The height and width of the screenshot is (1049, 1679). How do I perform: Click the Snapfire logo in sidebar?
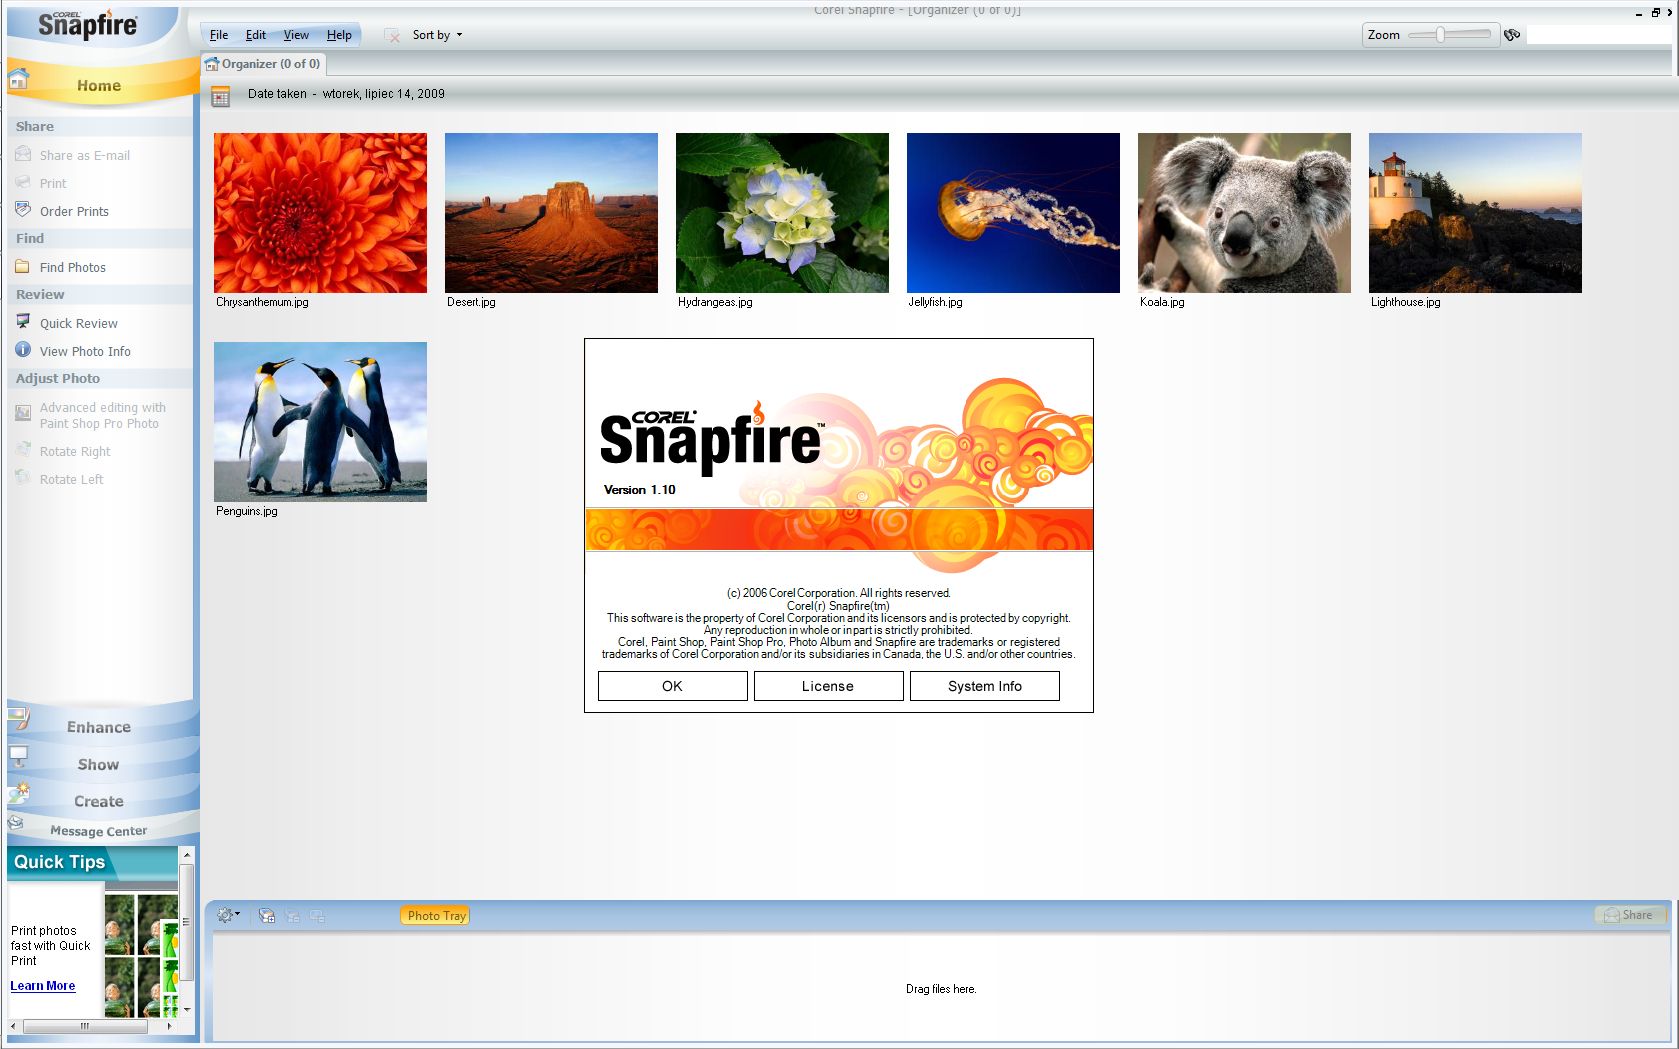click(x=88, y=24)
